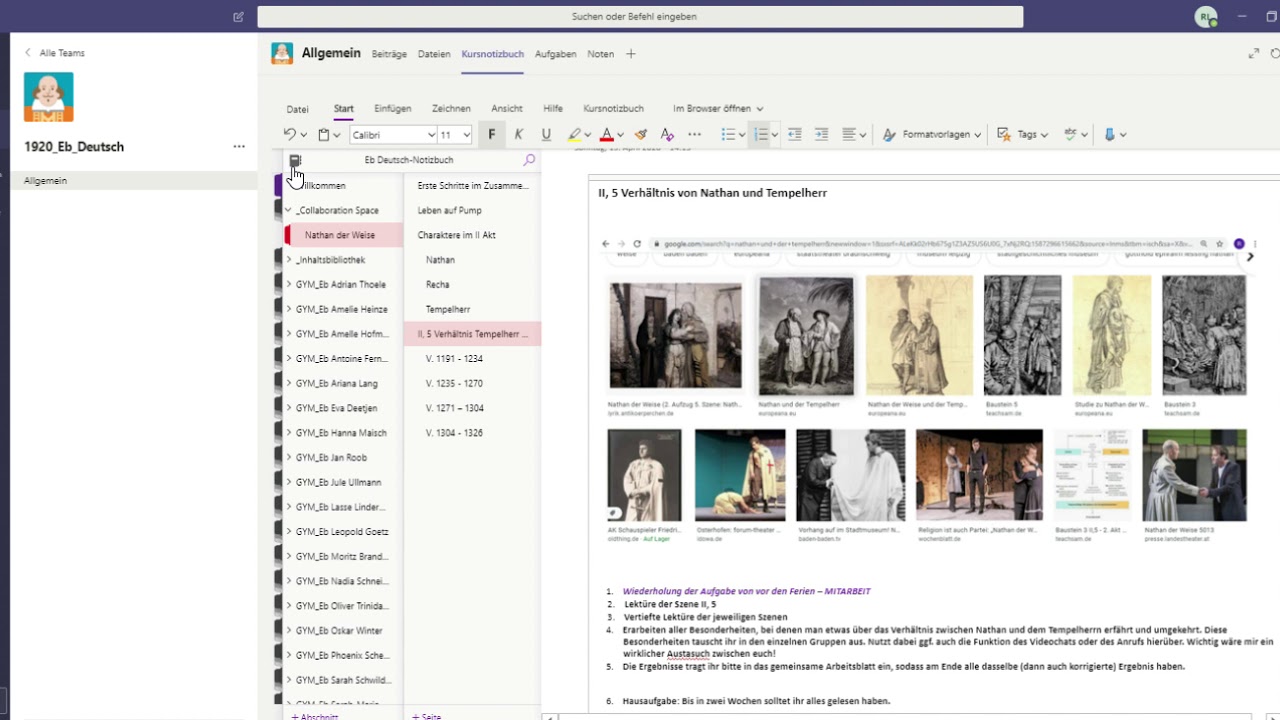Click the notebook search magnifier icon
The height and width of the screenshot is (720, 1280).
tap(529, 160)
